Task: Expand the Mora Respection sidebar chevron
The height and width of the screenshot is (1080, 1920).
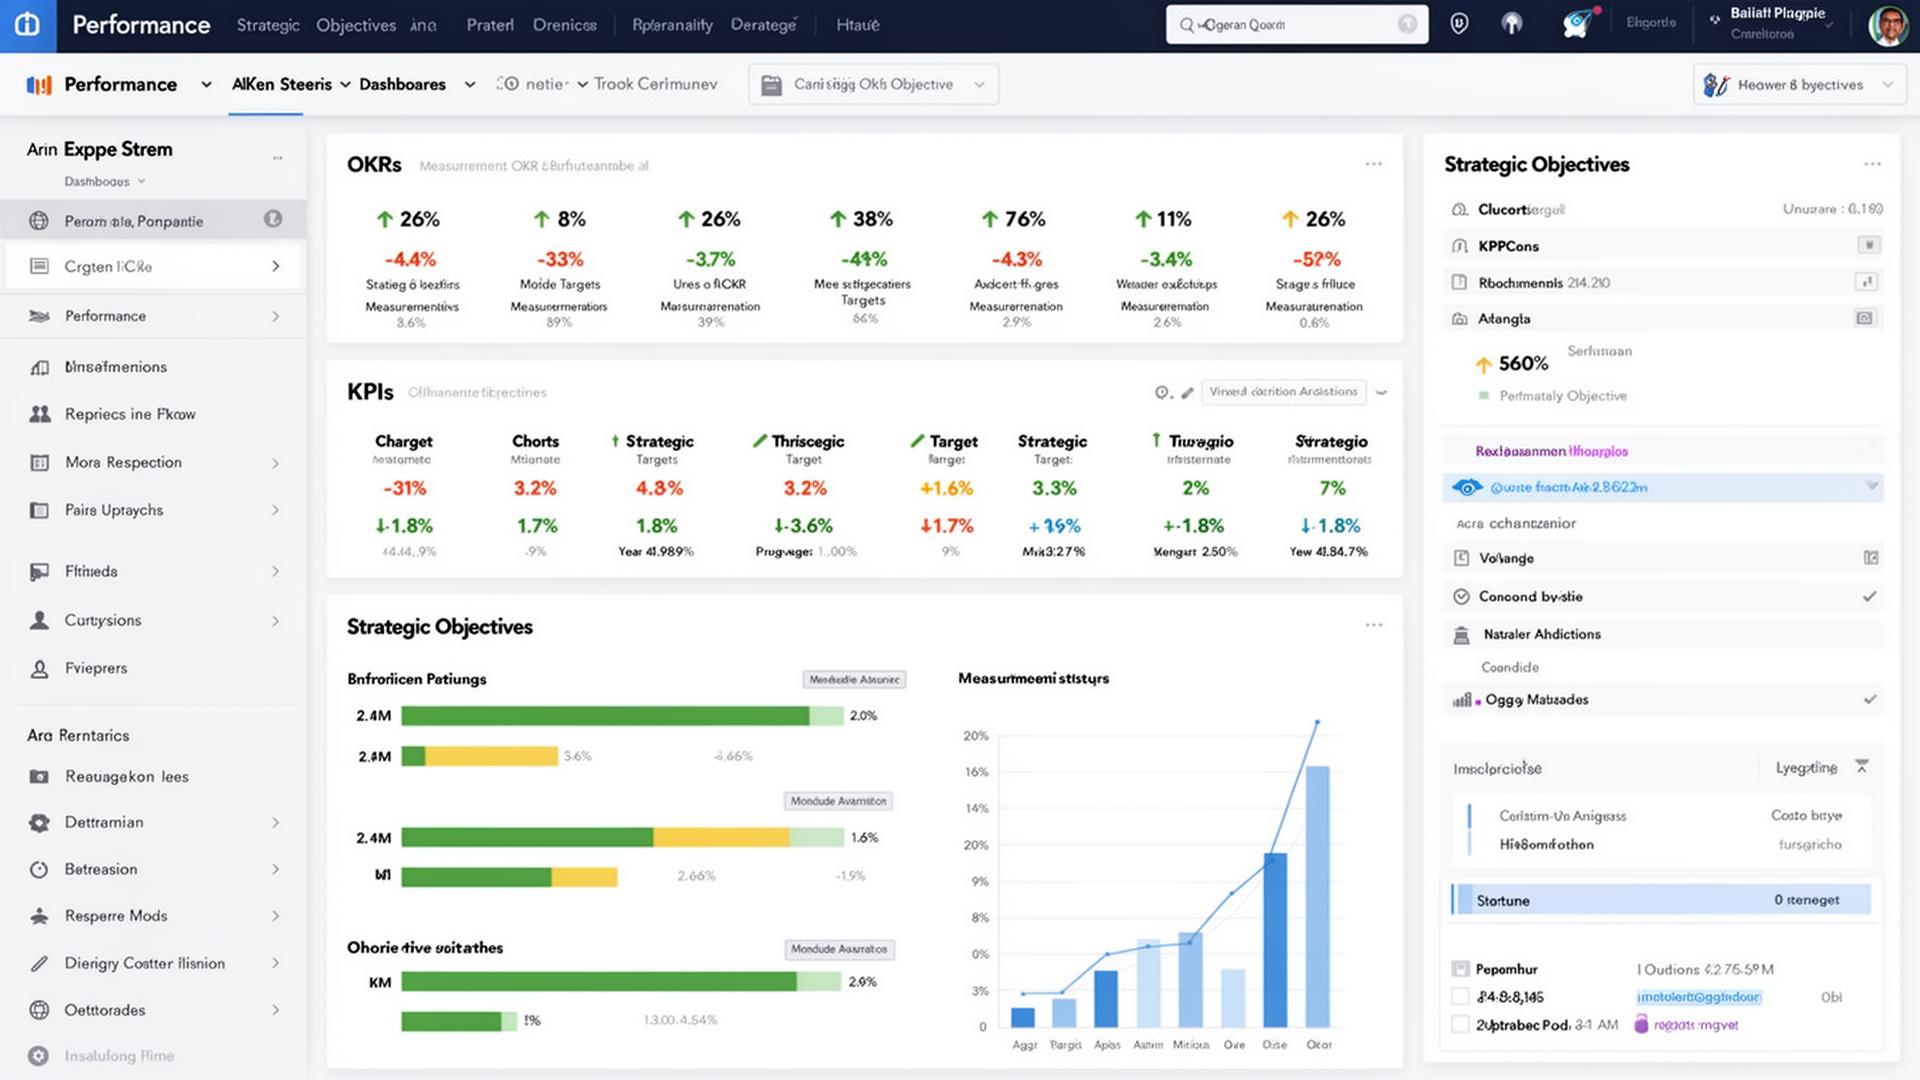Action: point(275,463)
